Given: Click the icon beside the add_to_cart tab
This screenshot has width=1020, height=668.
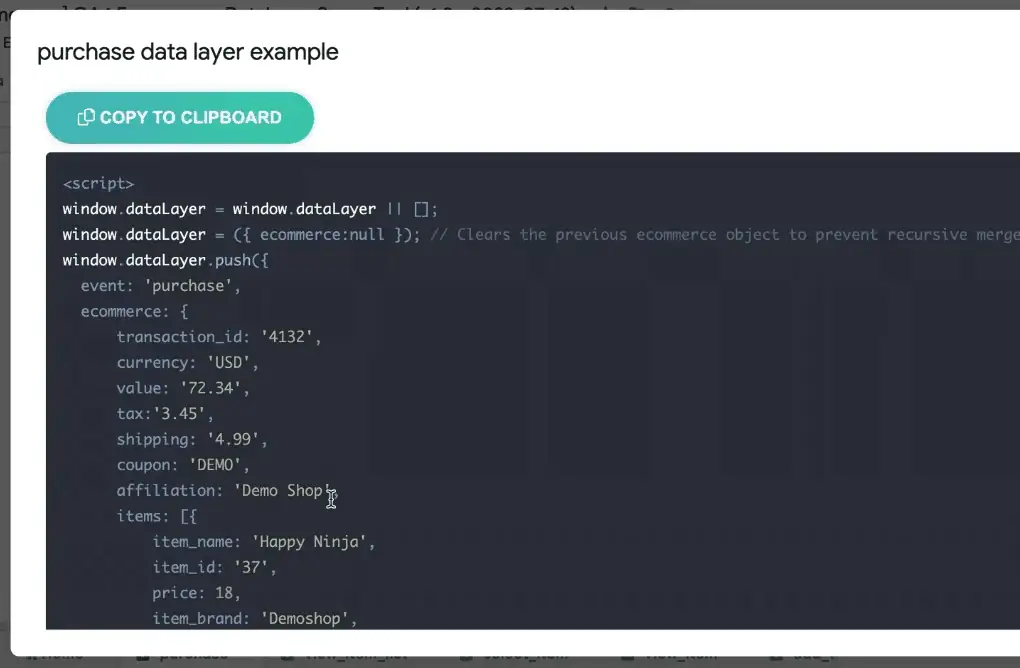Looking at the screenshot, I should point(778,656).
